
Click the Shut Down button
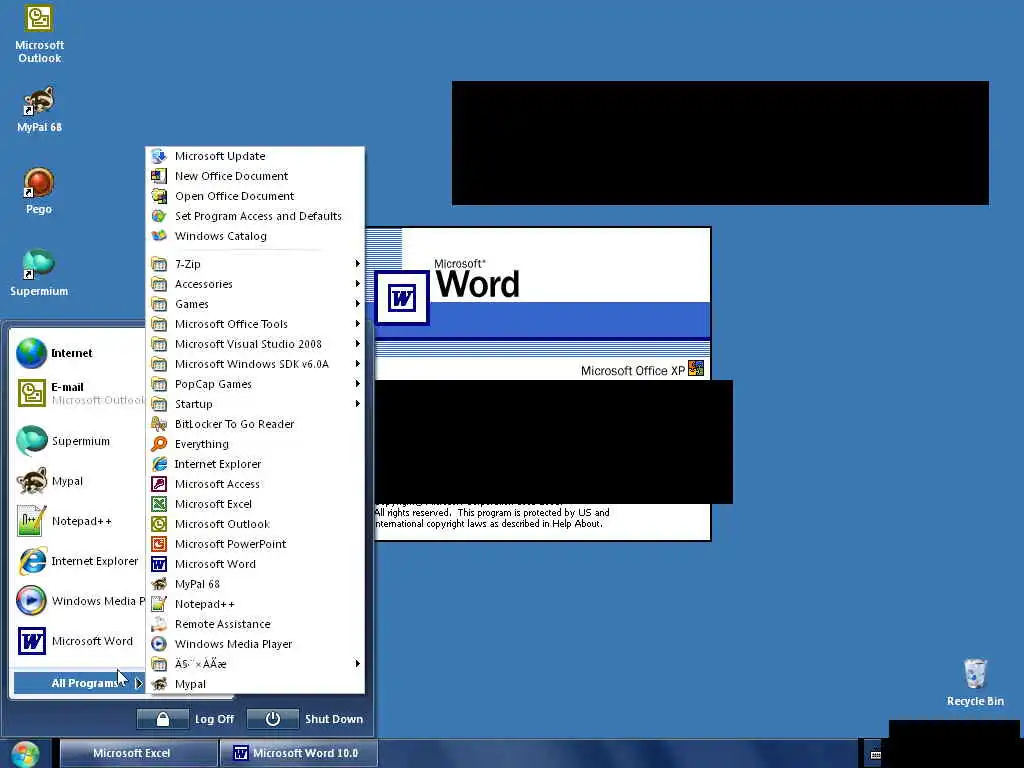pos(306,719)
